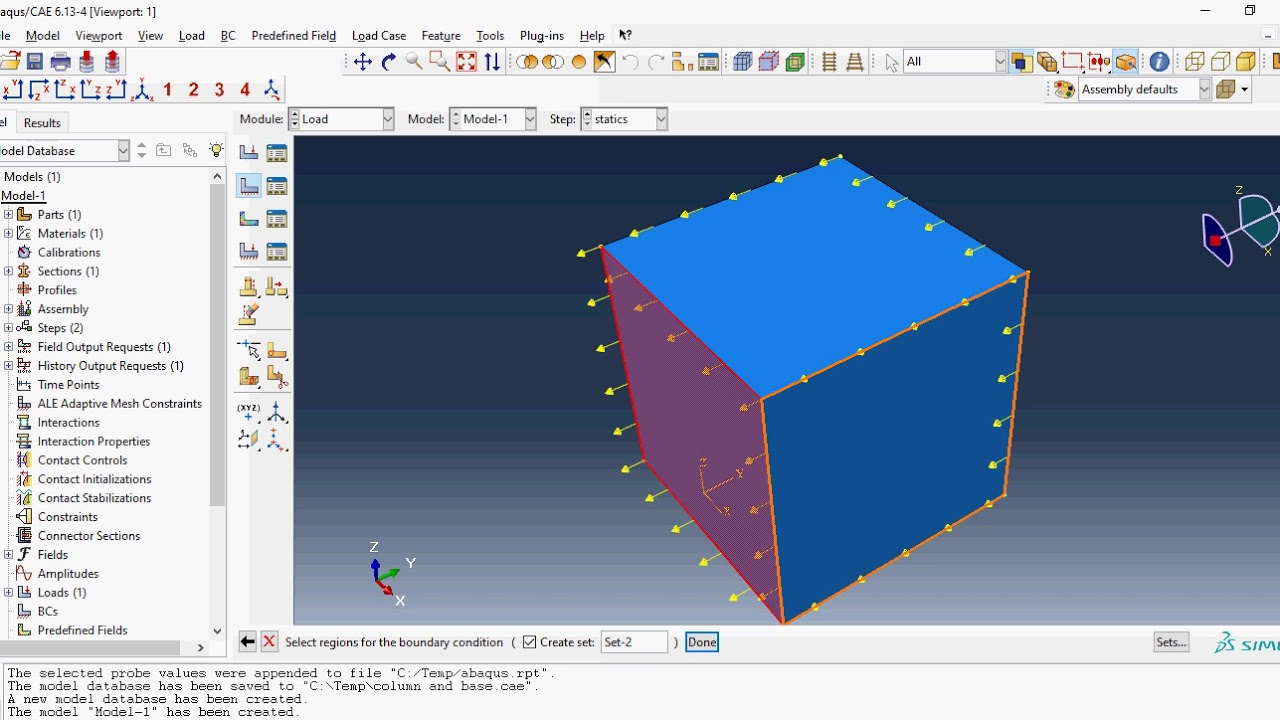Click the Query information icon
Screen dimensions: 1280x720
click(x=1159, y=62)
